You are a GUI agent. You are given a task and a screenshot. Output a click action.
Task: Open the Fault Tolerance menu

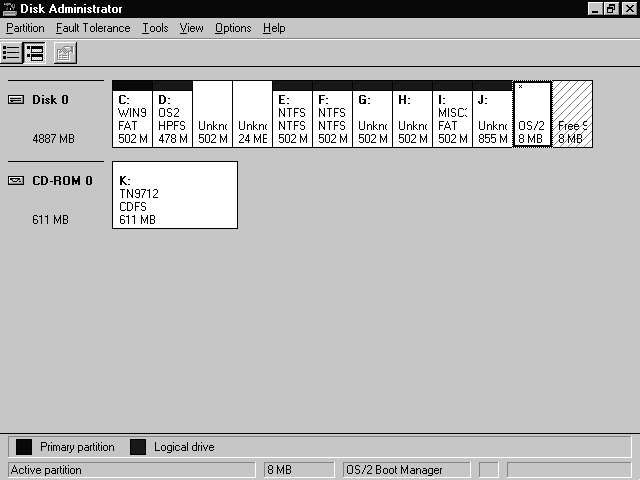pos(93,28)
